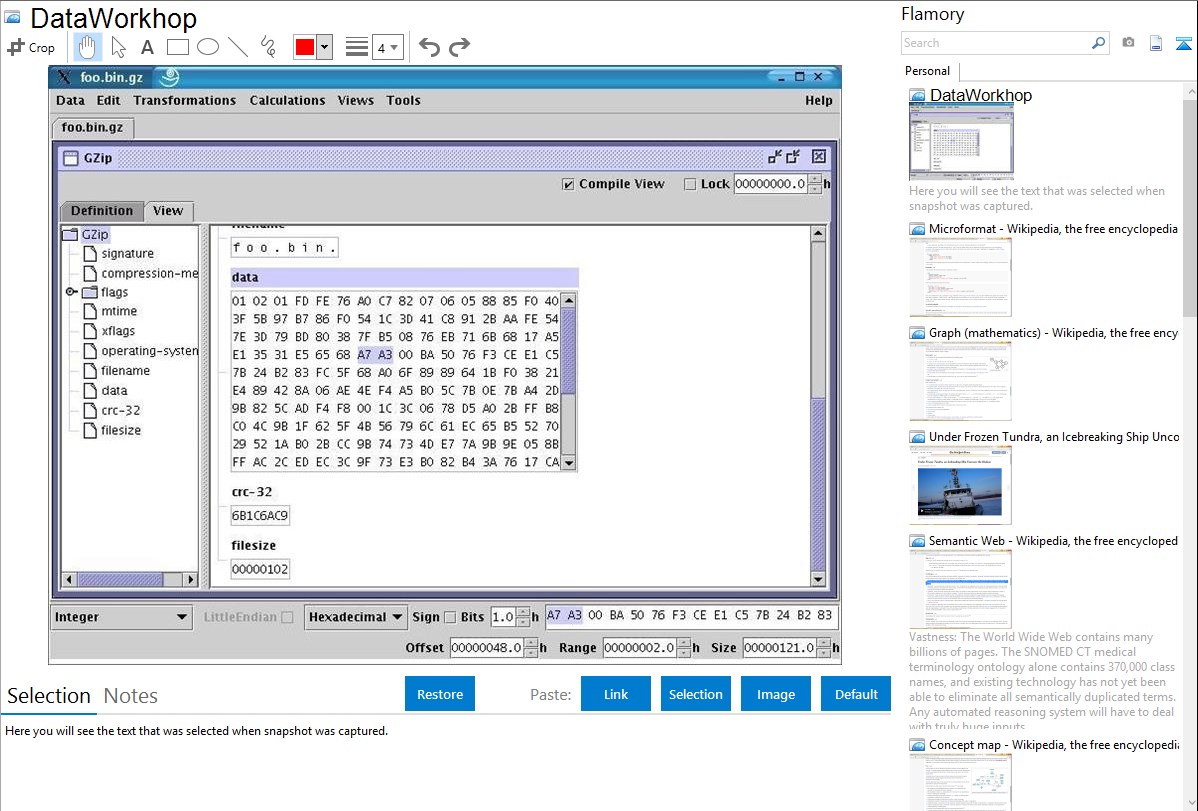The image size is (1198, 811).
Task: Open the Tools menu
Action: [x=403, y=100]
